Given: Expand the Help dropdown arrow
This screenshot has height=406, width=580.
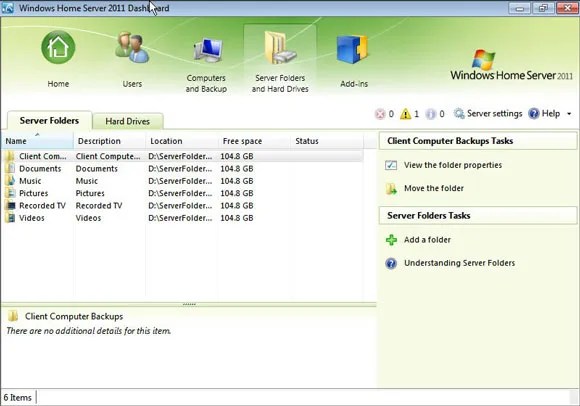Looking at the screenshot, I should coord(569,114).
